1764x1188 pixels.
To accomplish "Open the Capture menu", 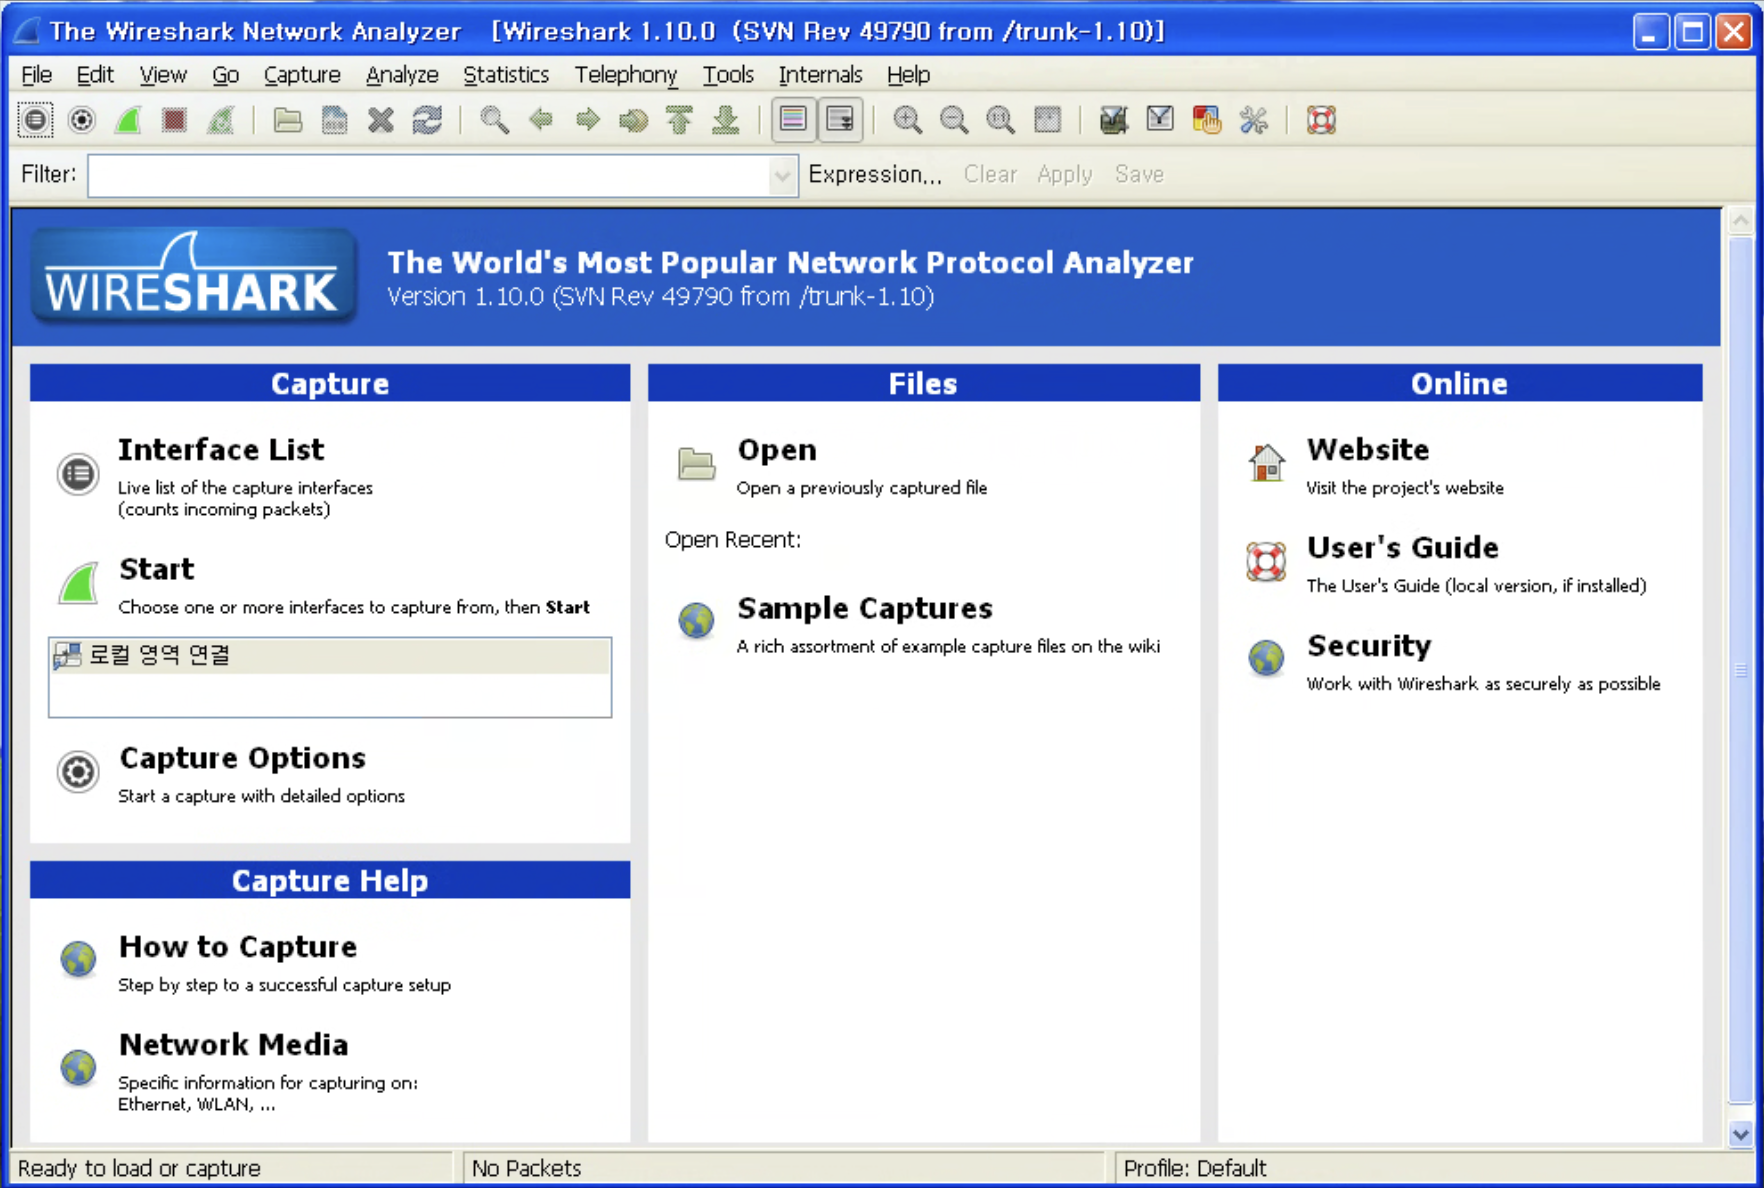I will (302, 75).
